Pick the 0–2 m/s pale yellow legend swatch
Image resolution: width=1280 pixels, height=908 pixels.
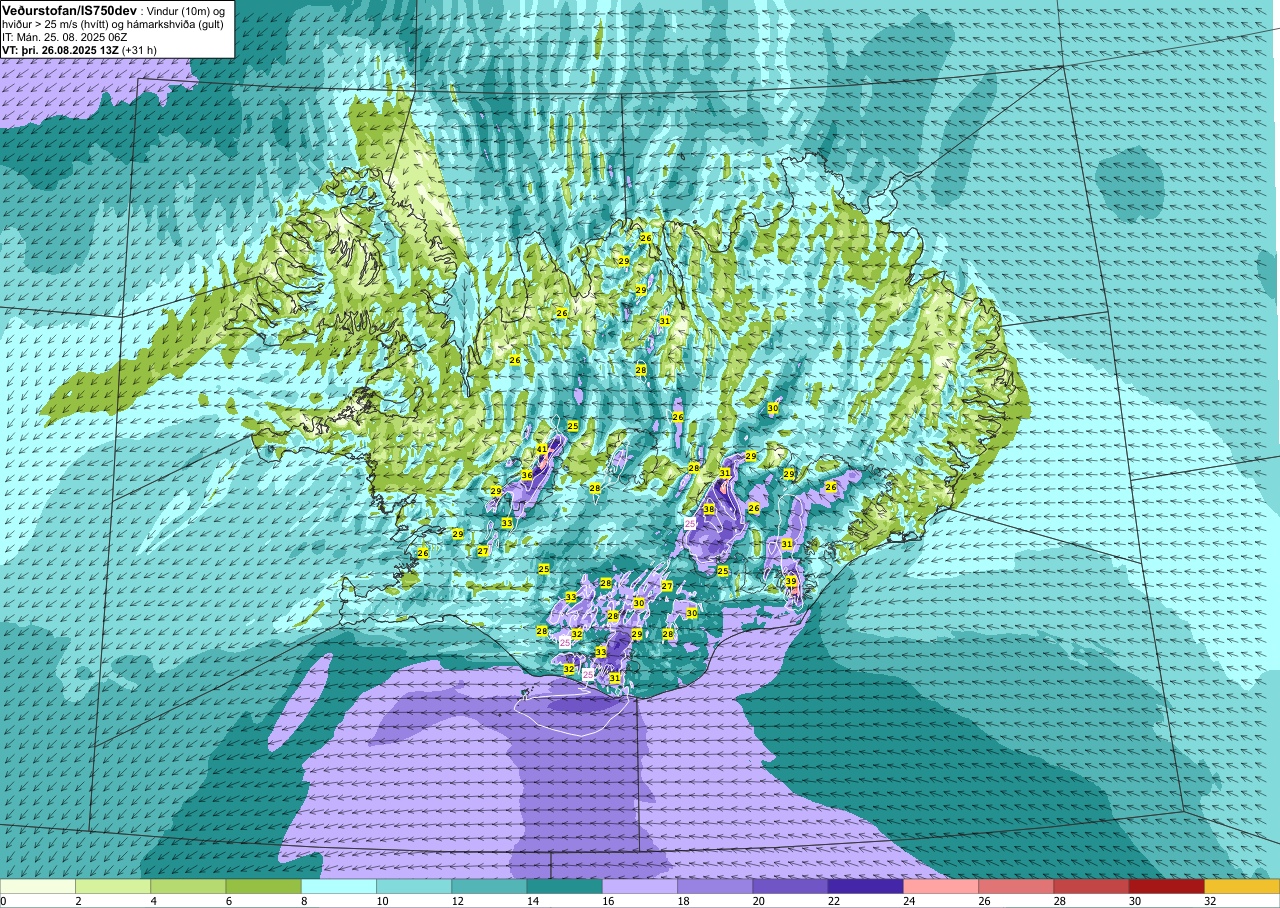(38, 886)
